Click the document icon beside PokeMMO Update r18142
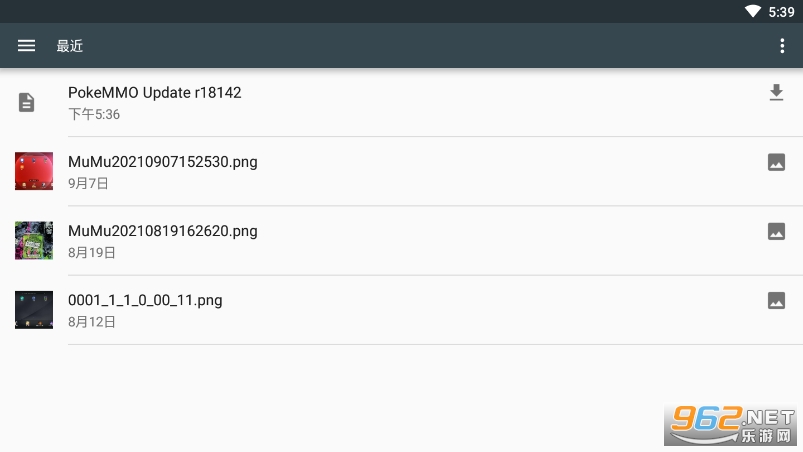803x452 pixels. click(27, 102)
